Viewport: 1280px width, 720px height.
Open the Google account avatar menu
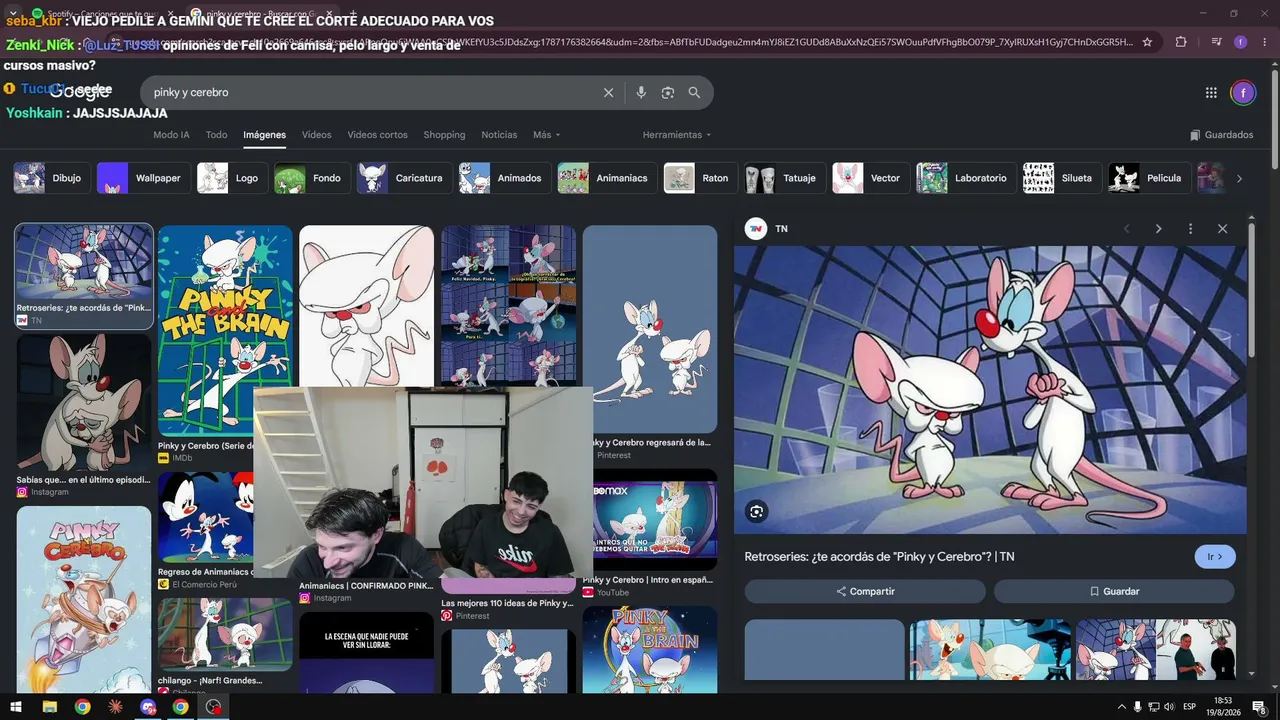click(1242, 93)
